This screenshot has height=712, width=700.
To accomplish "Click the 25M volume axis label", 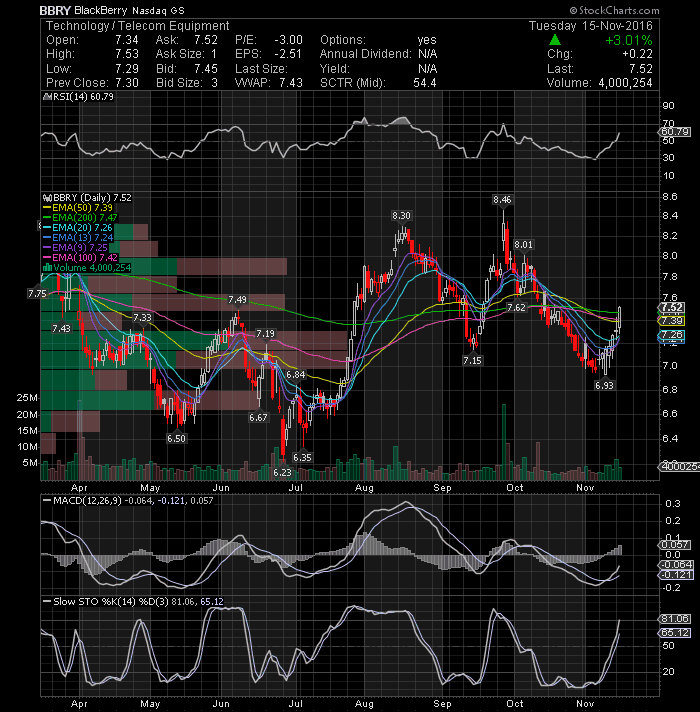I will point(27,398).
